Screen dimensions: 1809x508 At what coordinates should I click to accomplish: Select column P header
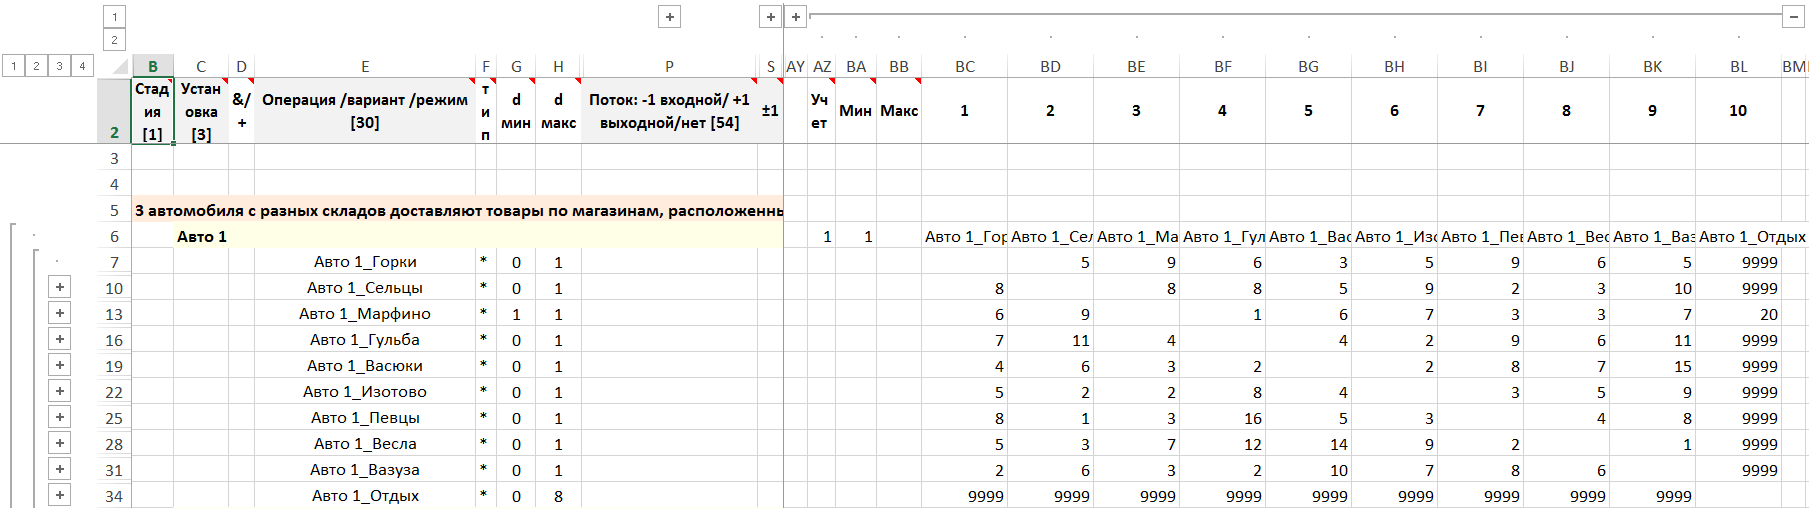tap(669, 67)
